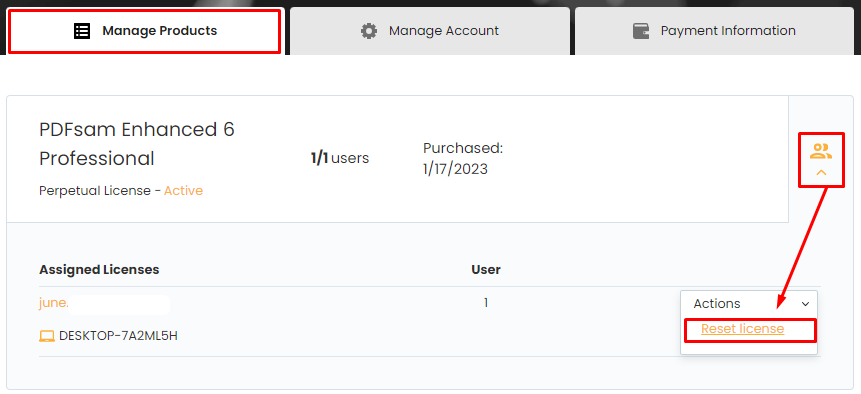
Task: Open the Manage Products tab
Action: pyautogui.click(x=145, y=31)
